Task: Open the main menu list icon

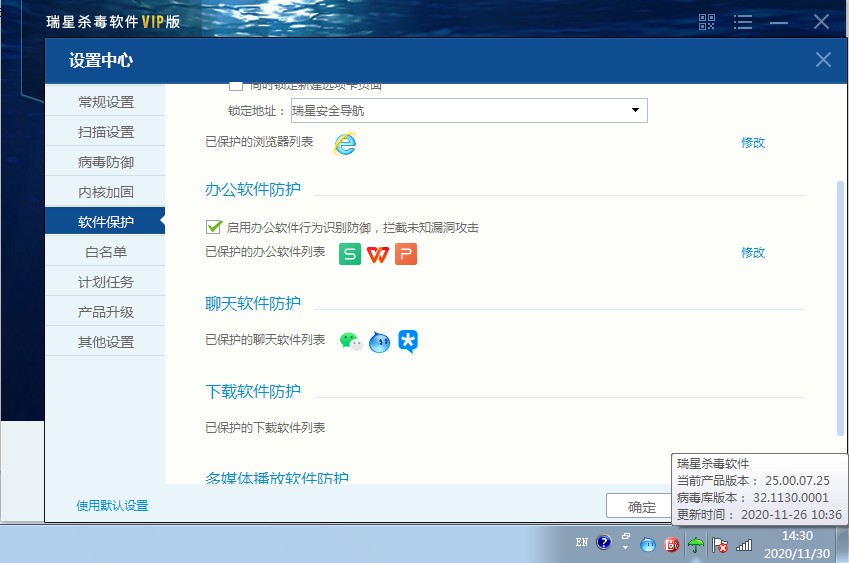Action: coord(743,22)
